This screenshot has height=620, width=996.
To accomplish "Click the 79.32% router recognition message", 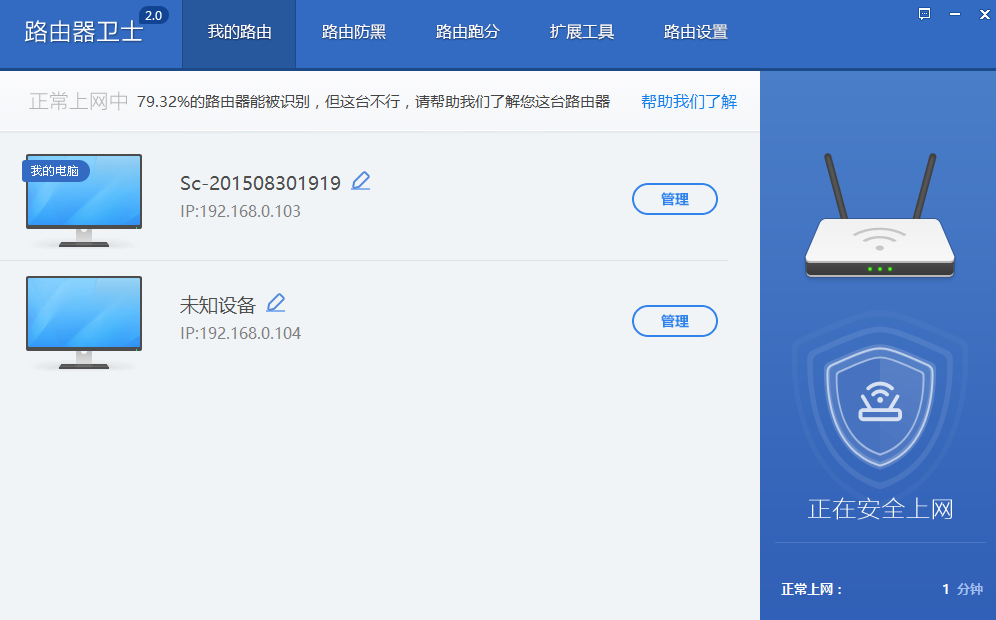I will (x=374, y=102).
